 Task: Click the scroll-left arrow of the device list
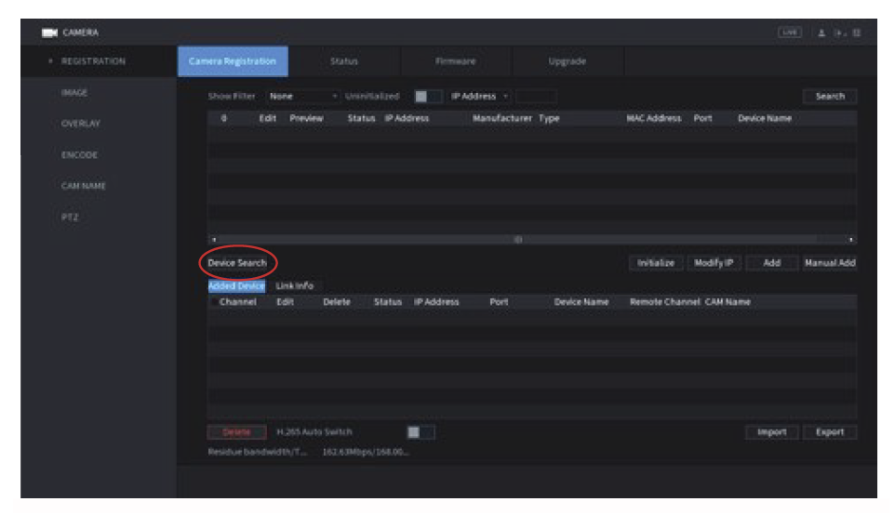[x=212, y=240]
